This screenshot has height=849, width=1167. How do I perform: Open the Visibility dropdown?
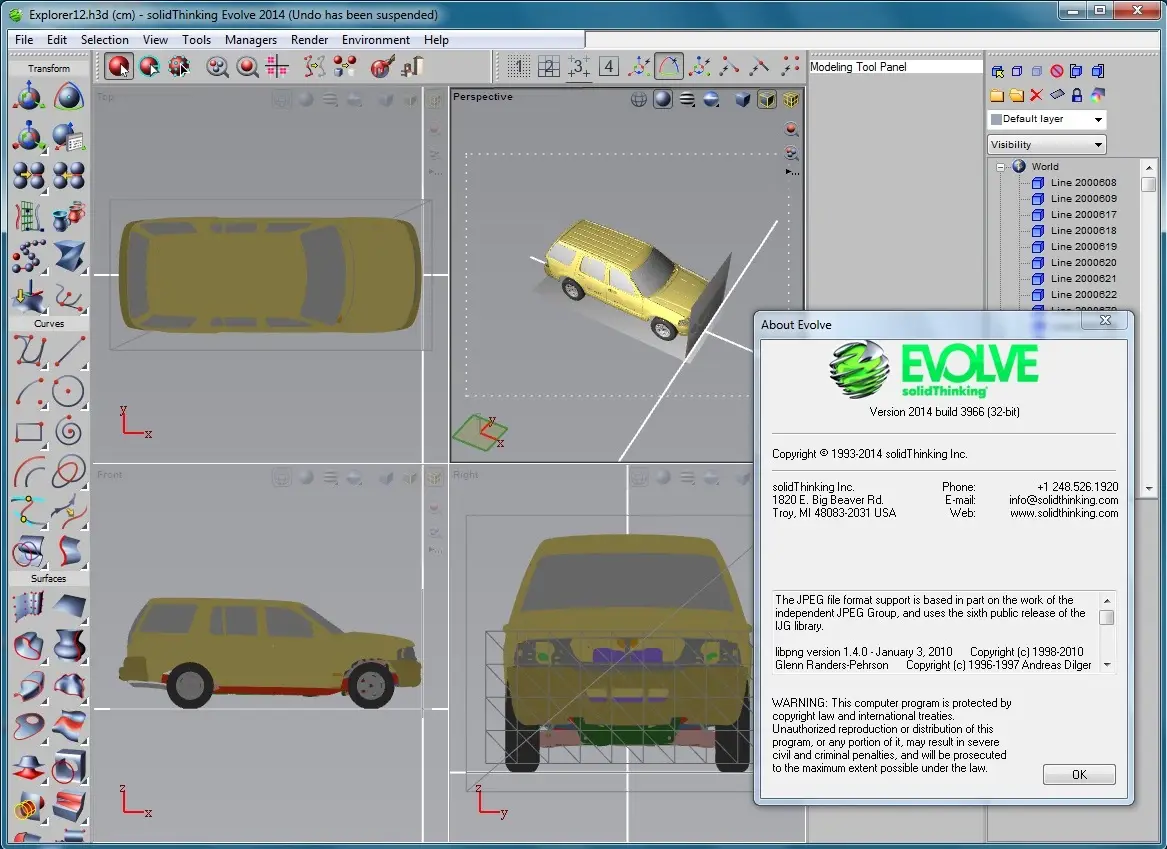point(1047,144)
